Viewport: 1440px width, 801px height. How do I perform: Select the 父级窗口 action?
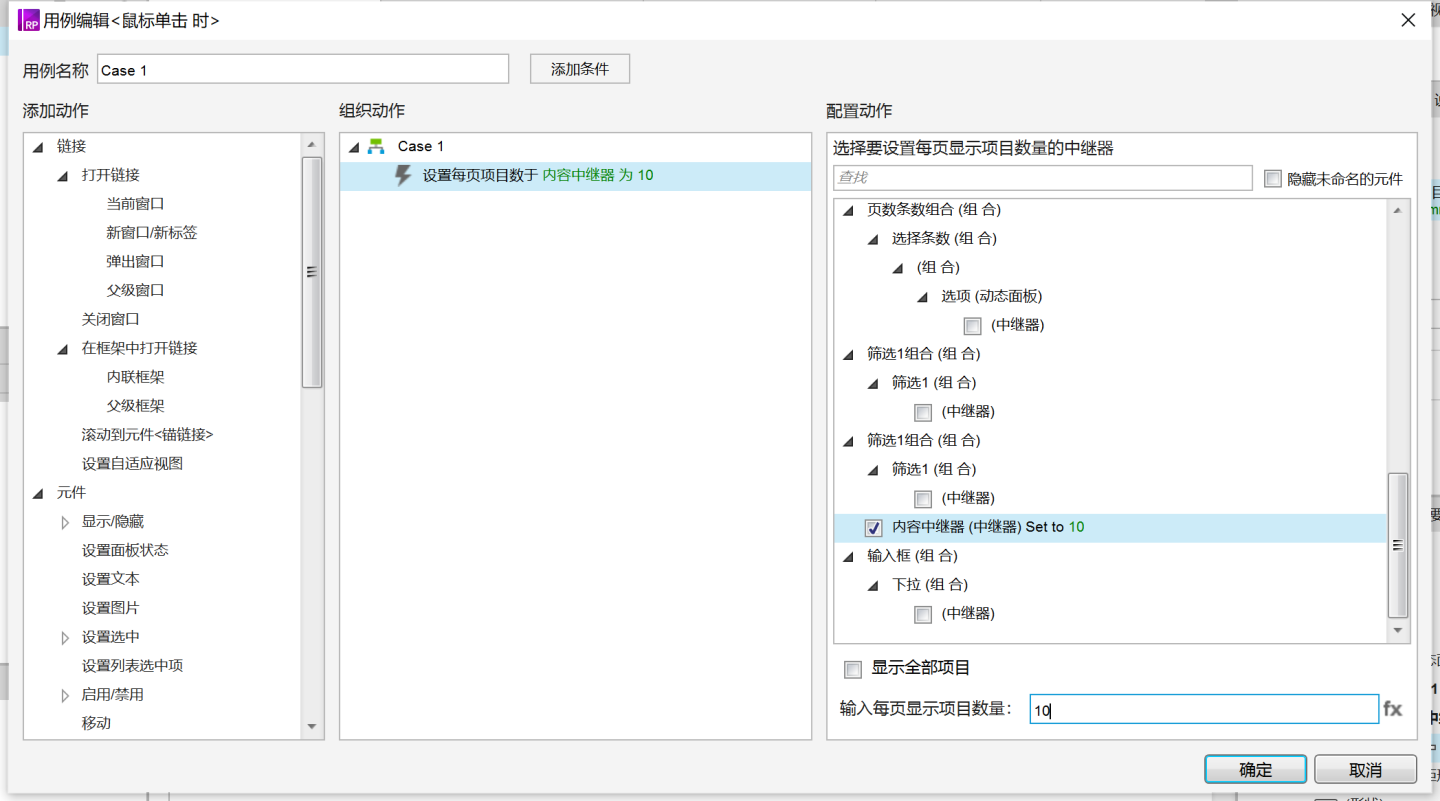[135, 291]
